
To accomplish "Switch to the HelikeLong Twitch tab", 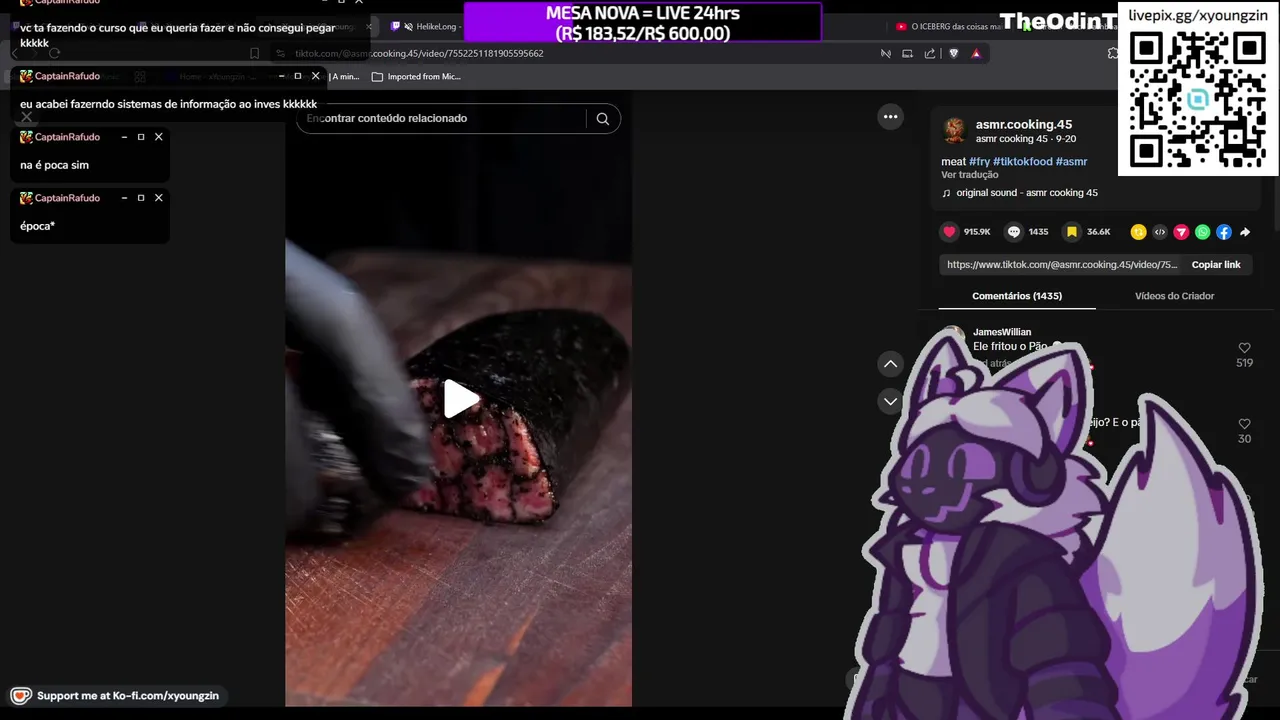I will click(424, 27).
